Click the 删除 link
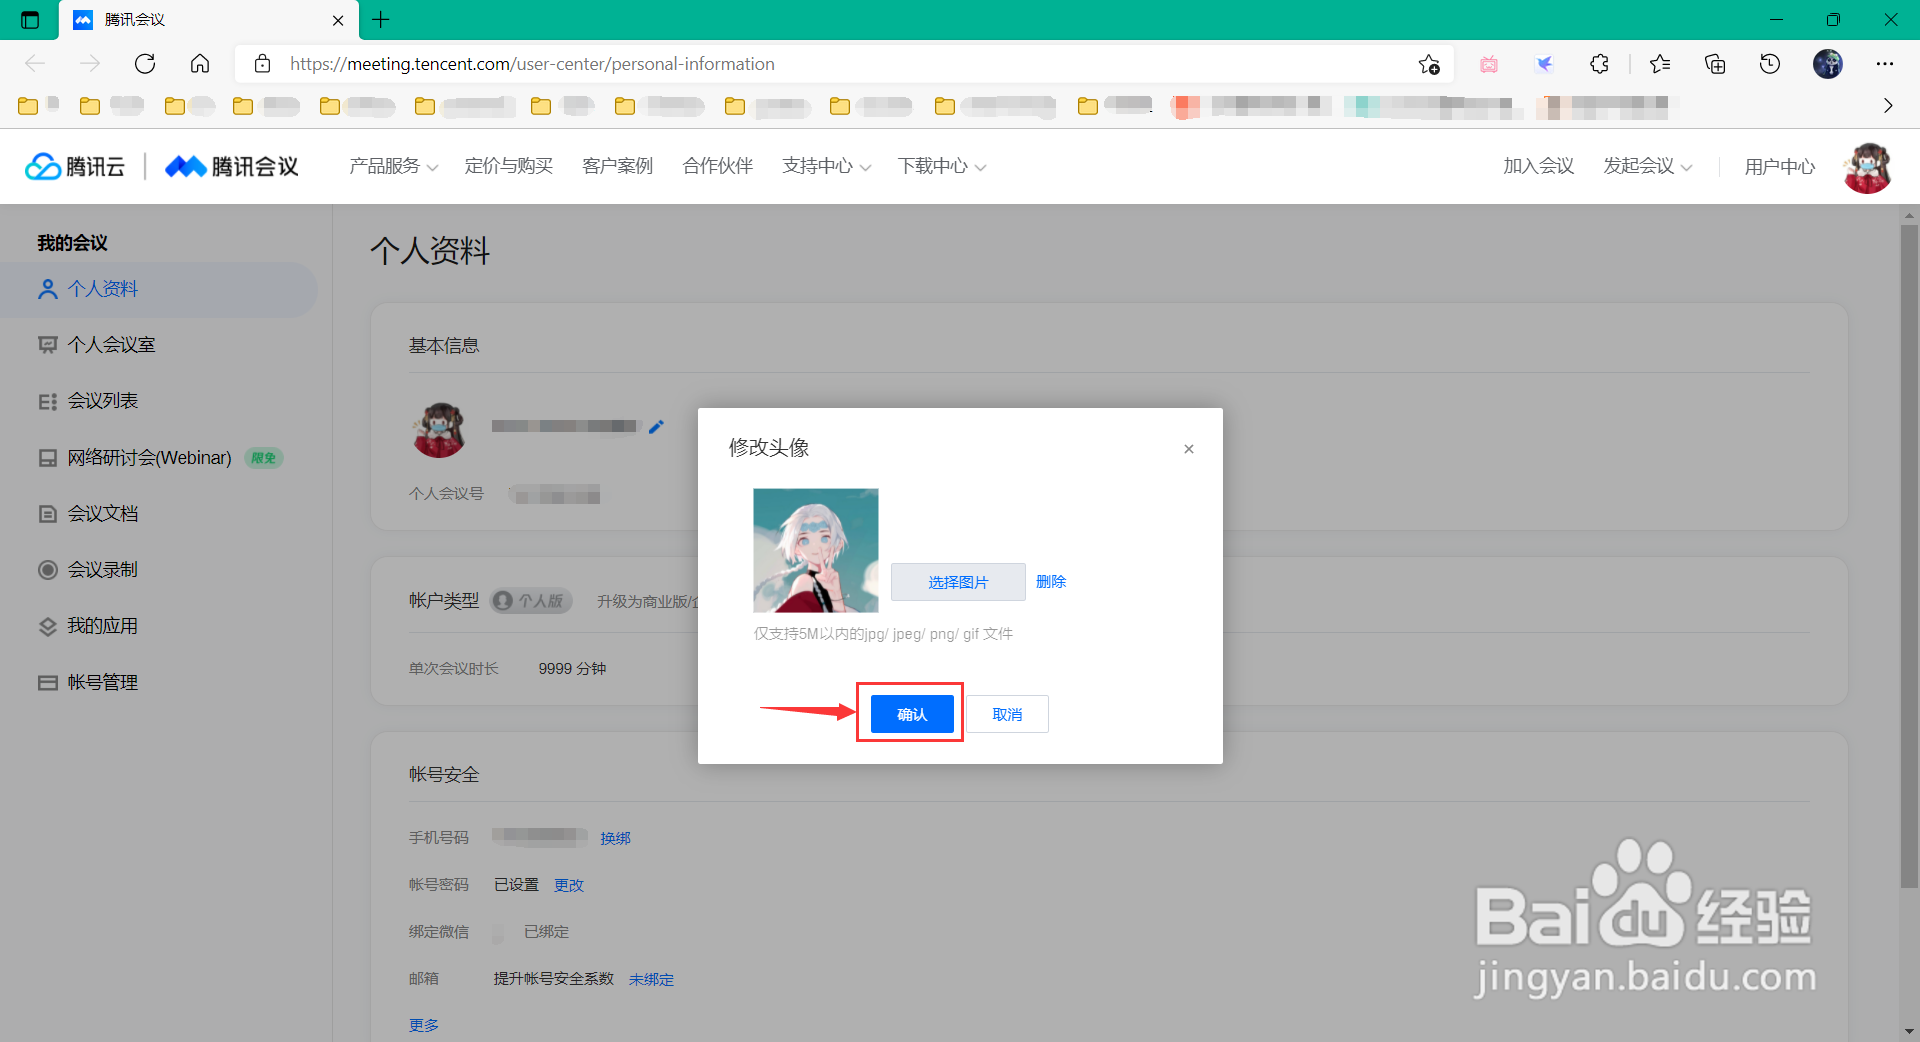 coord(1051,582)
